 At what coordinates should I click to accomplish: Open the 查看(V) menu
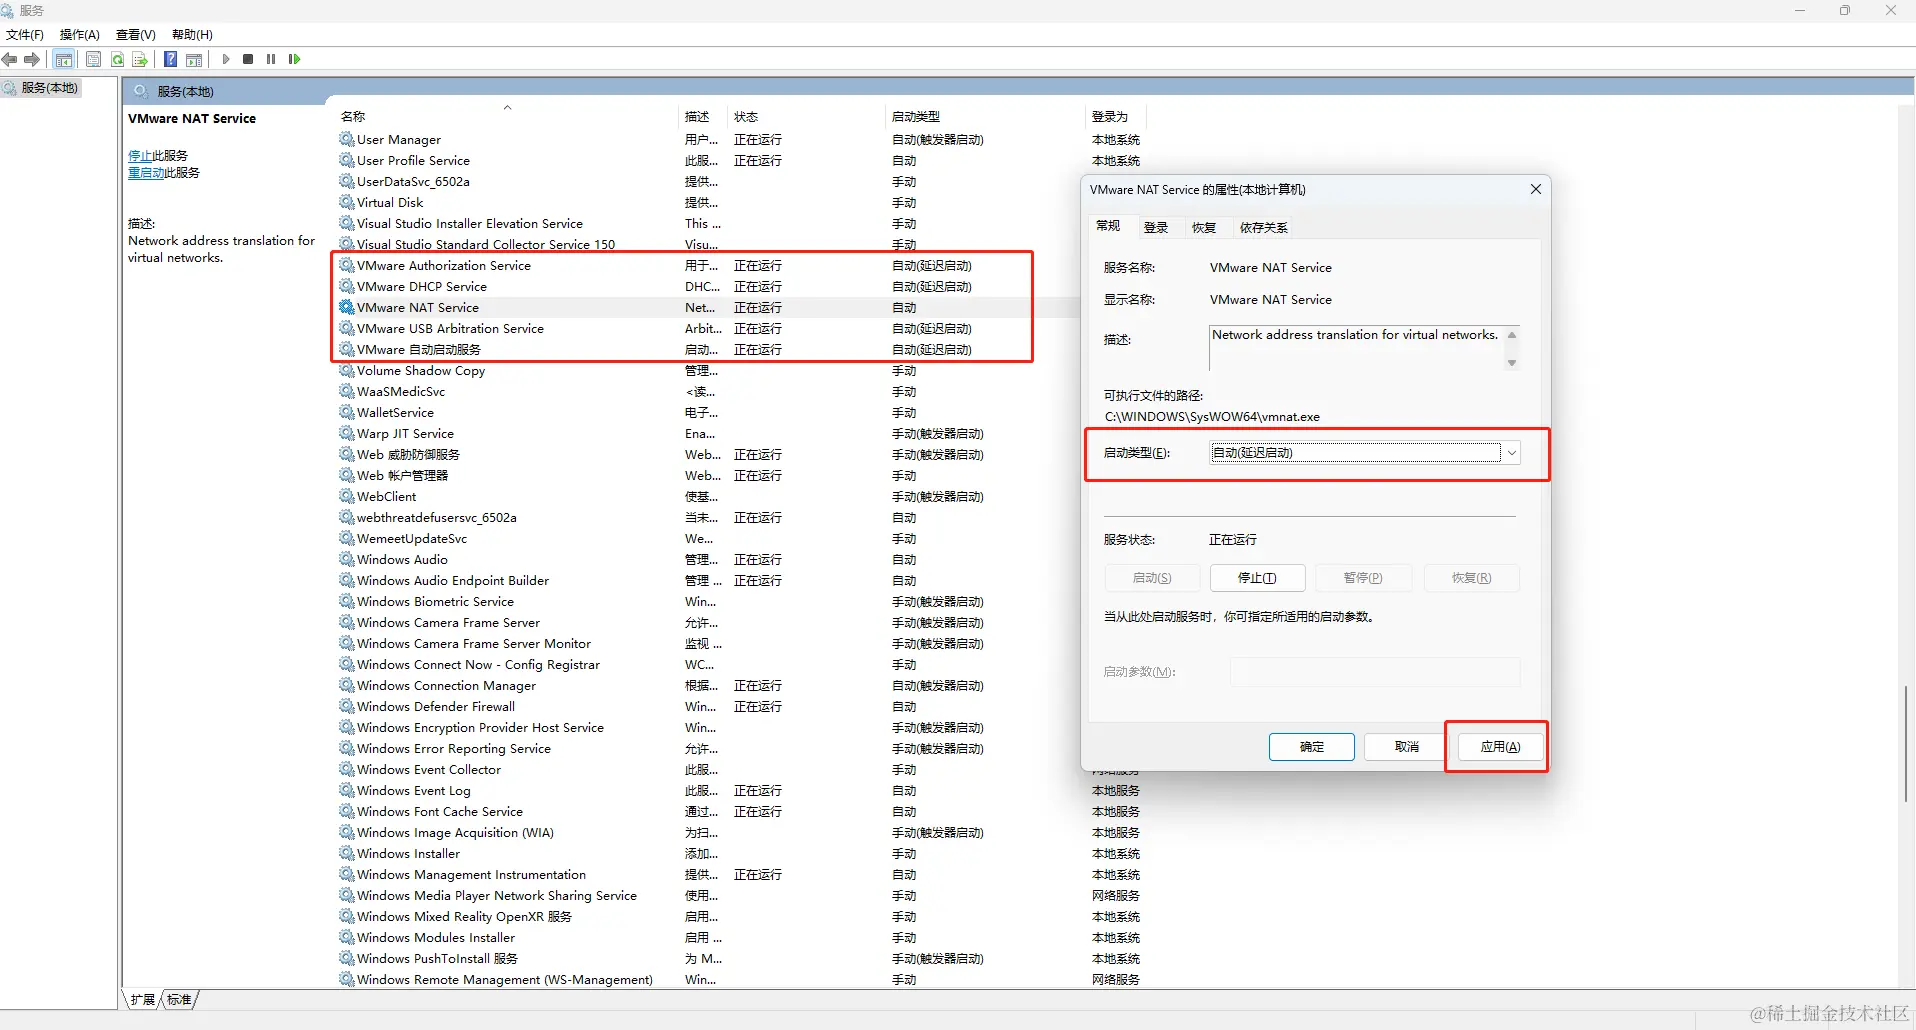point(136,34)
